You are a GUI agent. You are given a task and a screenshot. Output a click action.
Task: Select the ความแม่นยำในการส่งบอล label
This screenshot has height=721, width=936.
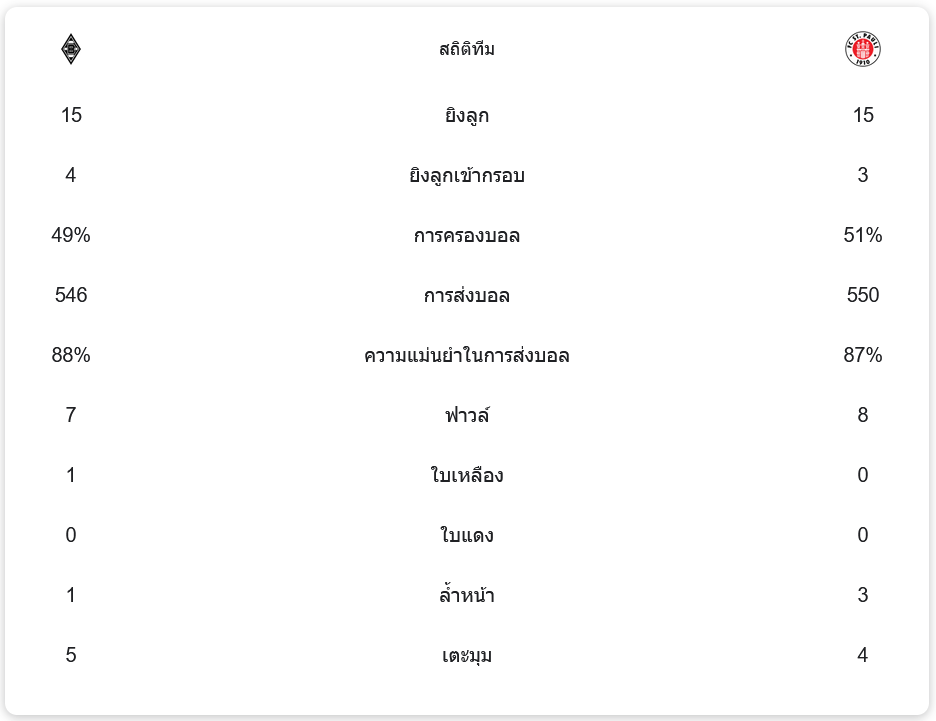pyautogui.click(x=467, y=355)
